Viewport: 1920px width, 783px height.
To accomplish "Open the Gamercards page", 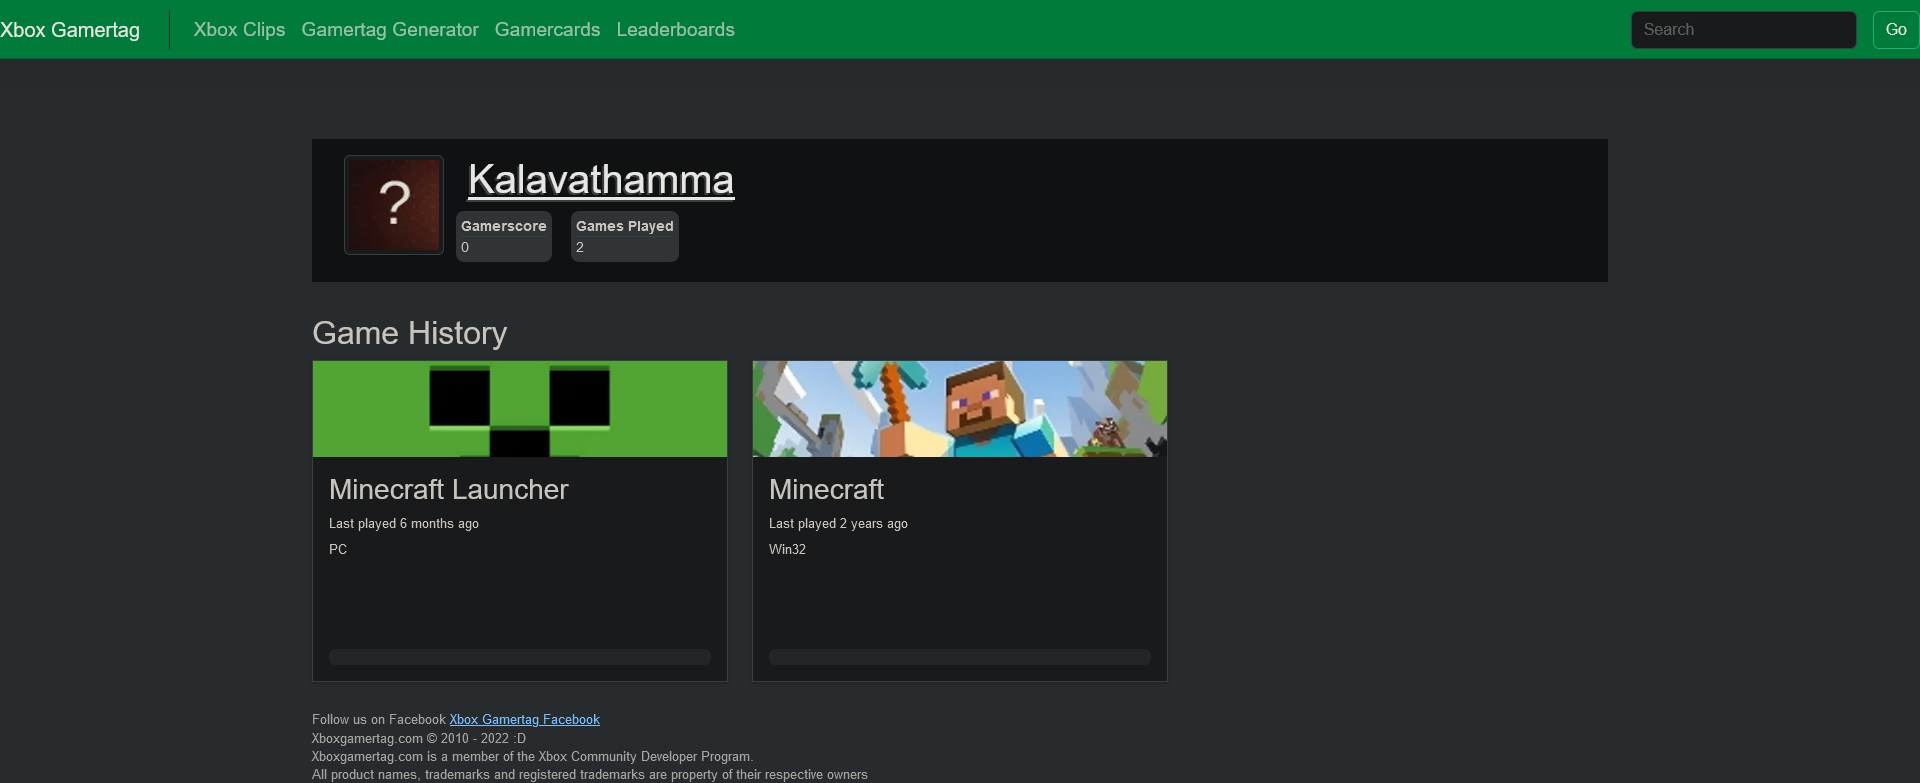I will tap(547, 30).
